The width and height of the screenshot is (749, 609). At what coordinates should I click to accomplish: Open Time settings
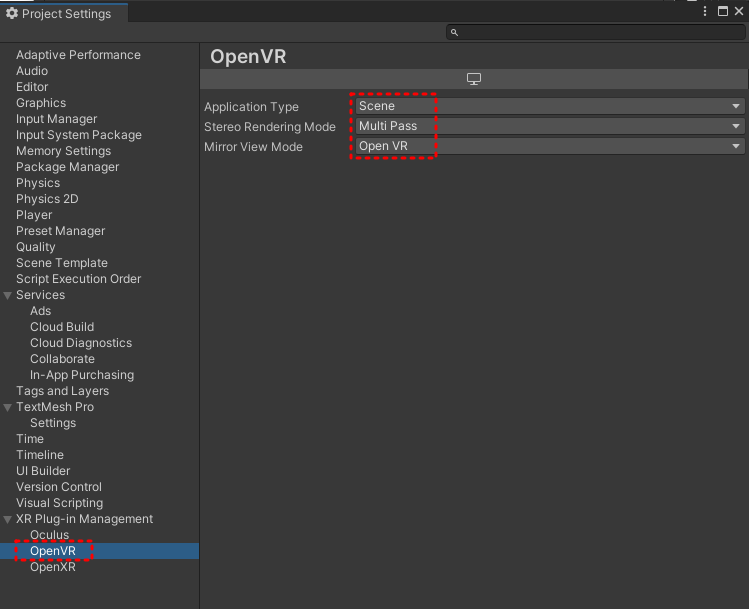point(30,439)
